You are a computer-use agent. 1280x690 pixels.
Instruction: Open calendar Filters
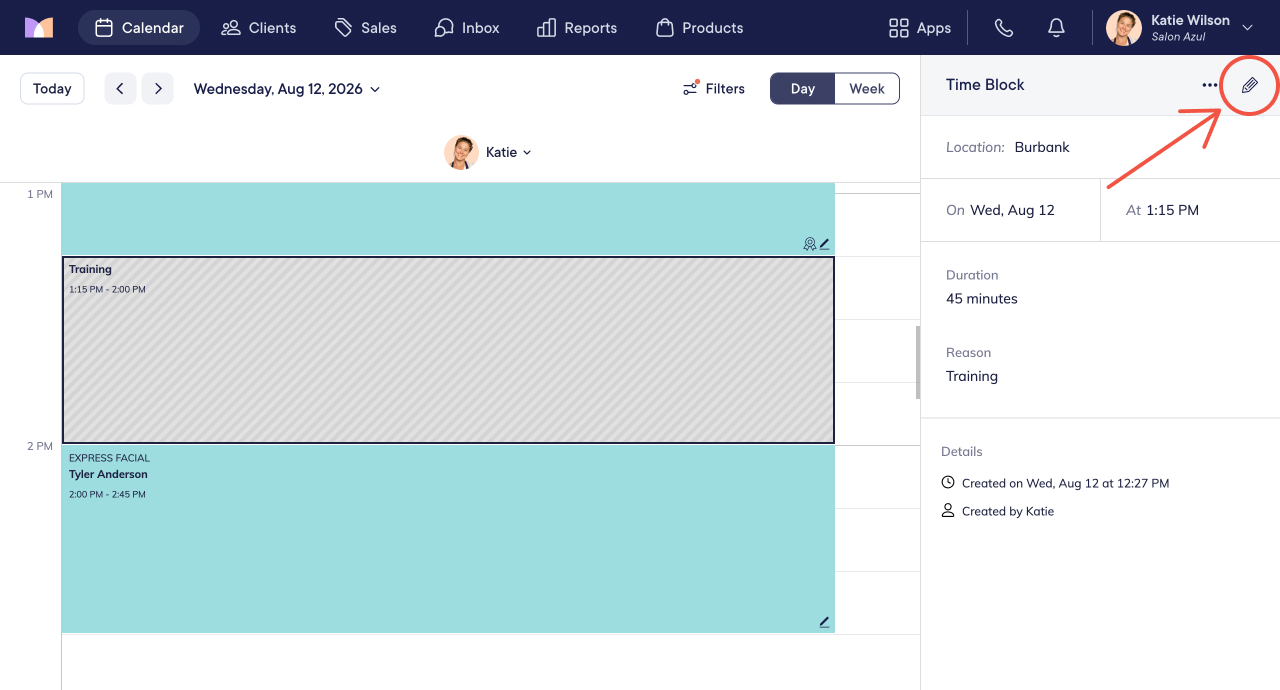click(714, 88)
